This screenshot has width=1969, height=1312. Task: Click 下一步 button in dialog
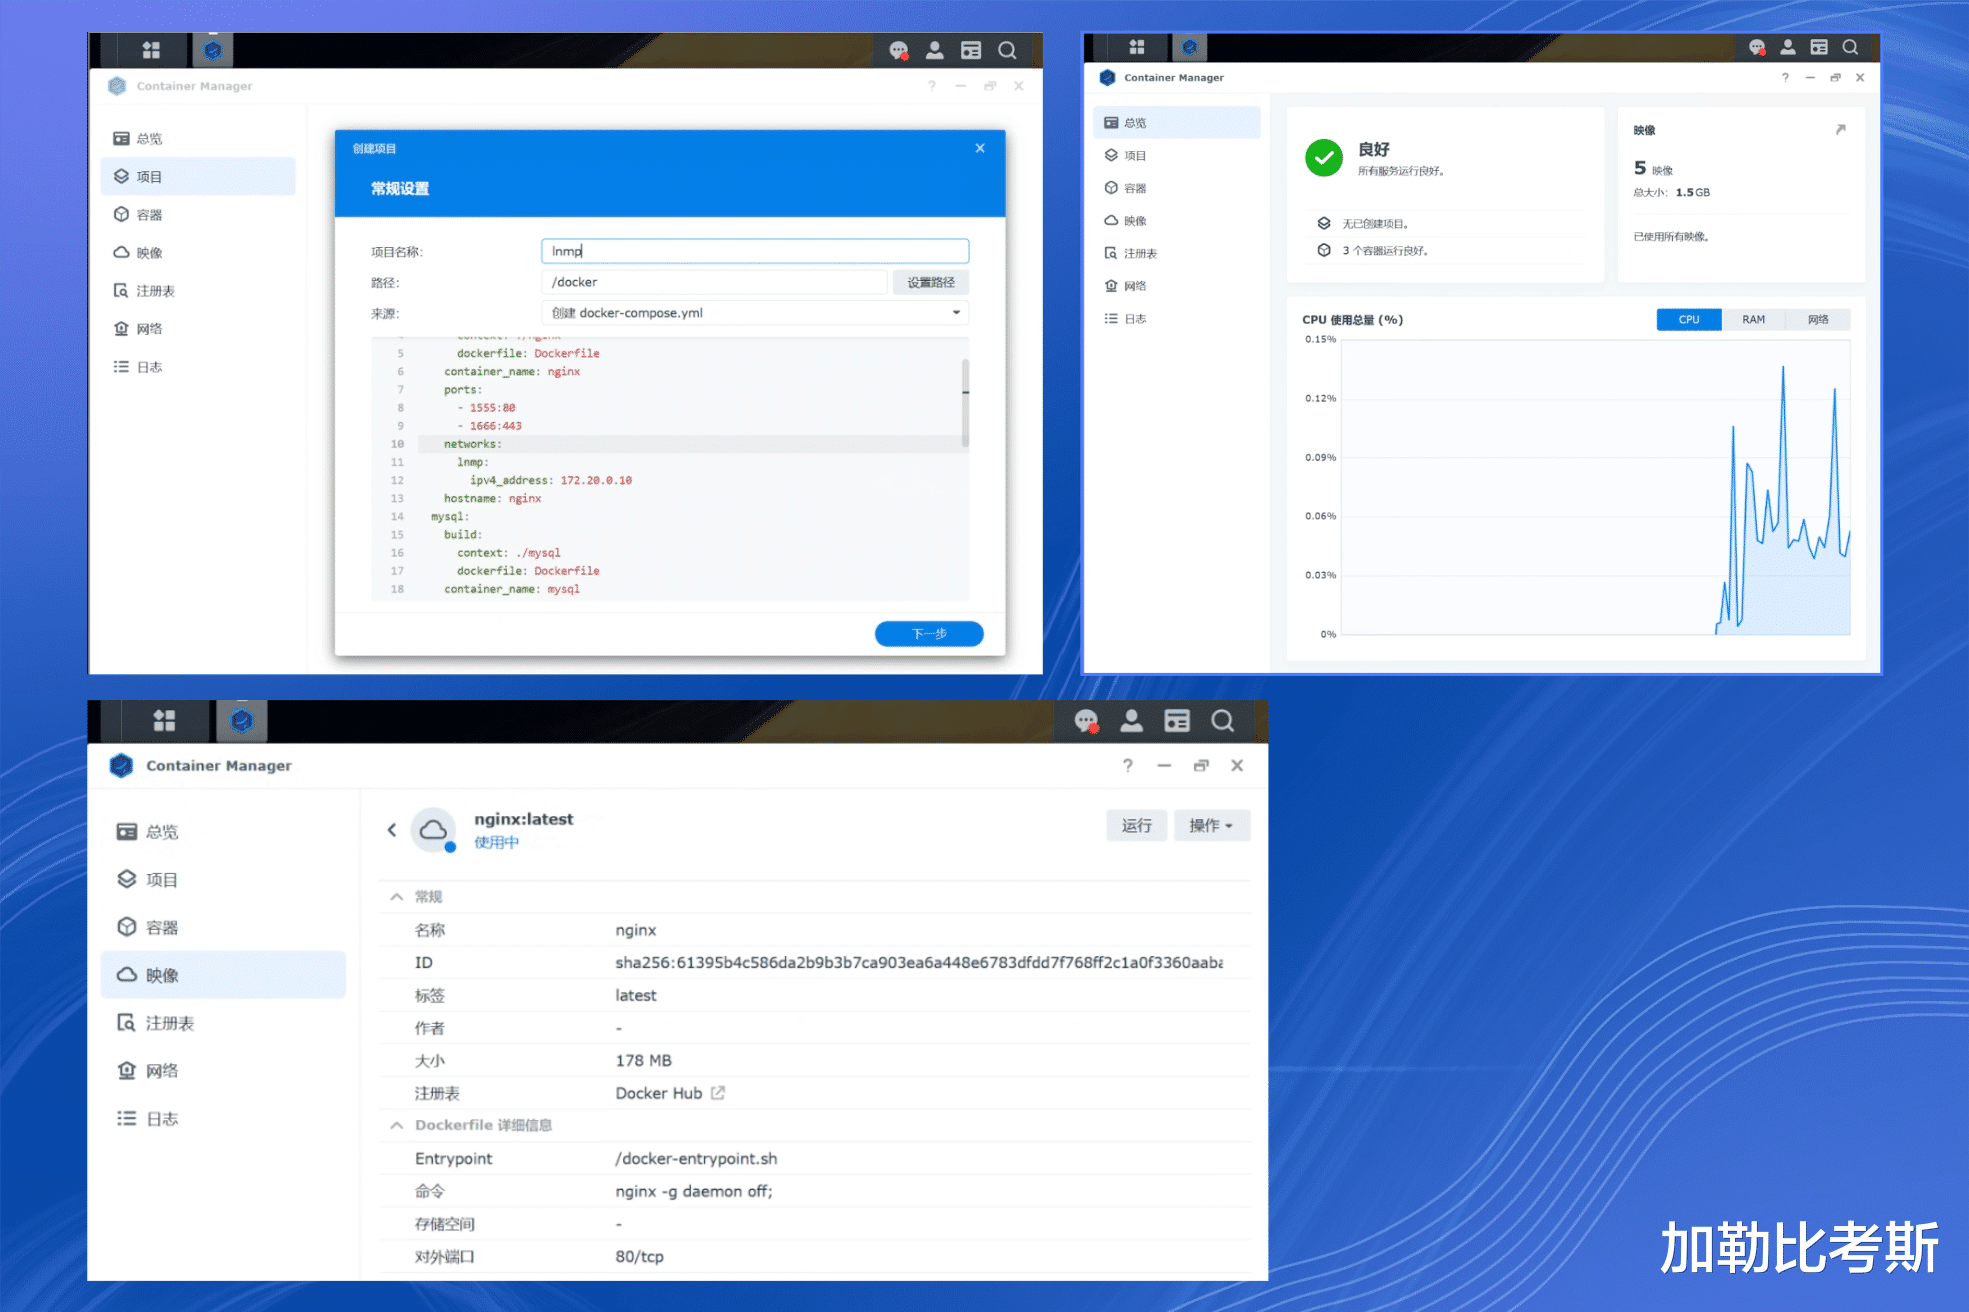tap(929, 634)
